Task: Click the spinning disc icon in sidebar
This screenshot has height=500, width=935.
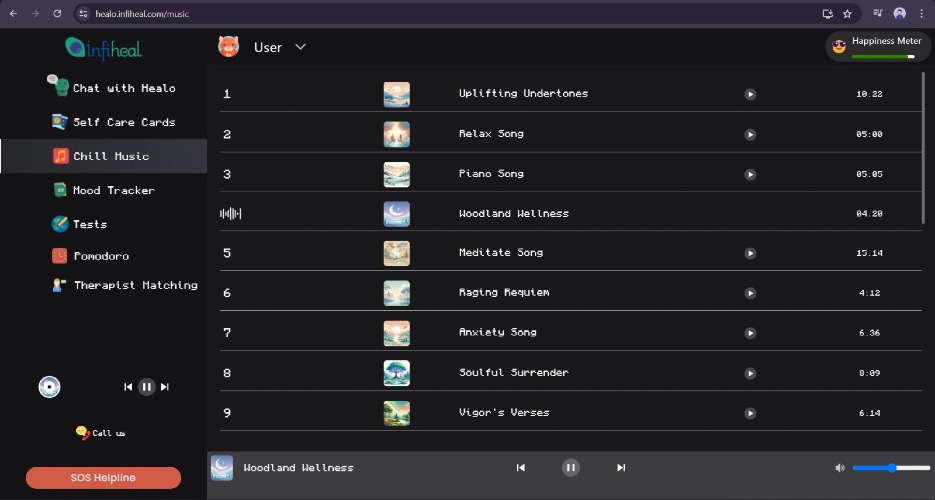Action: coord(49,387)
